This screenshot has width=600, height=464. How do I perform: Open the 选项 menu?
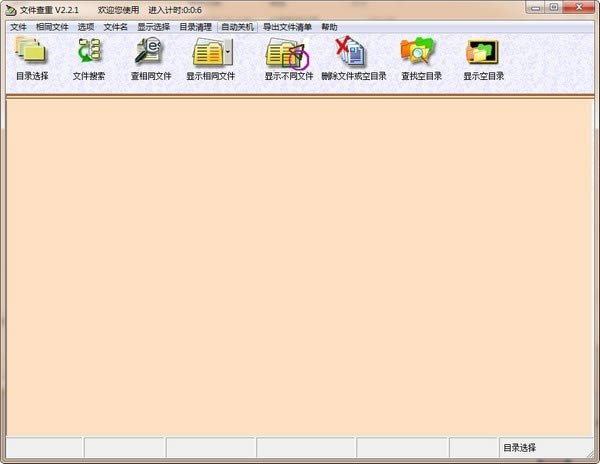click(86, 27)
